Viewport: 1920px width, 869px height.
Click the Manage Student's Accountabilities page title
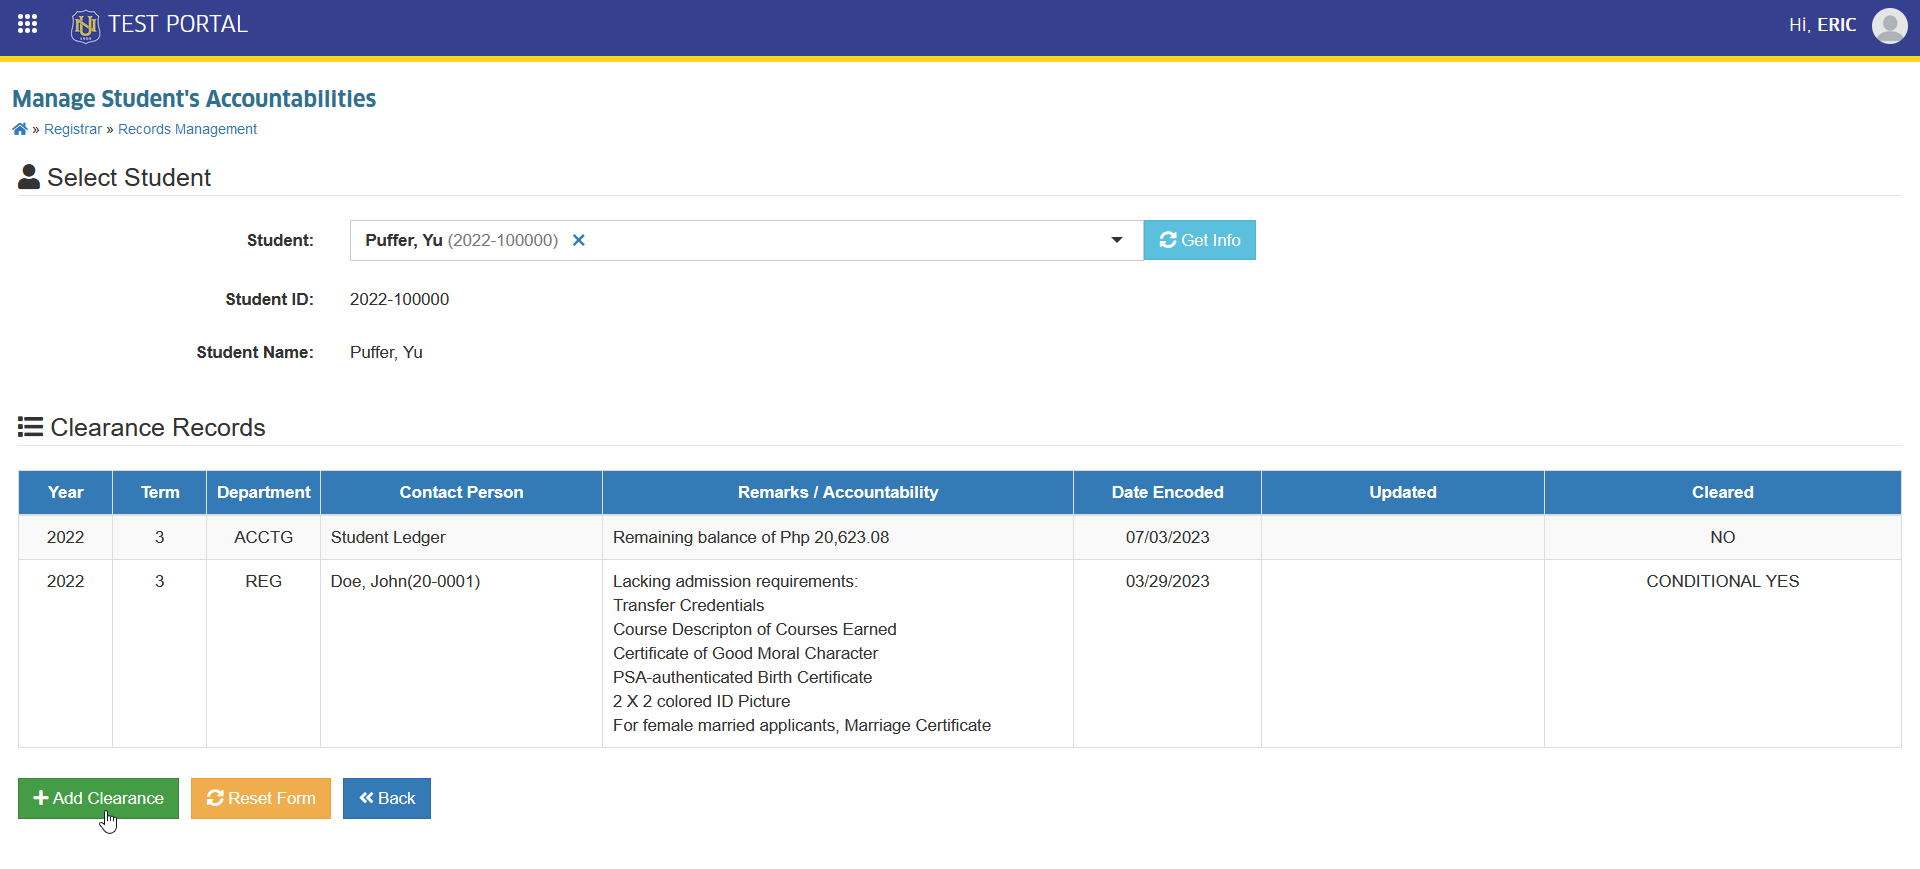point(194,99)
